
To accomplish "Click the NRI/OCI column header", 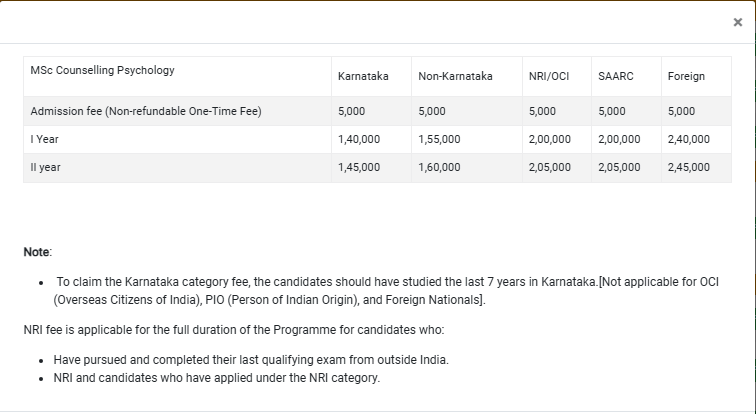I will coord(549,76).
